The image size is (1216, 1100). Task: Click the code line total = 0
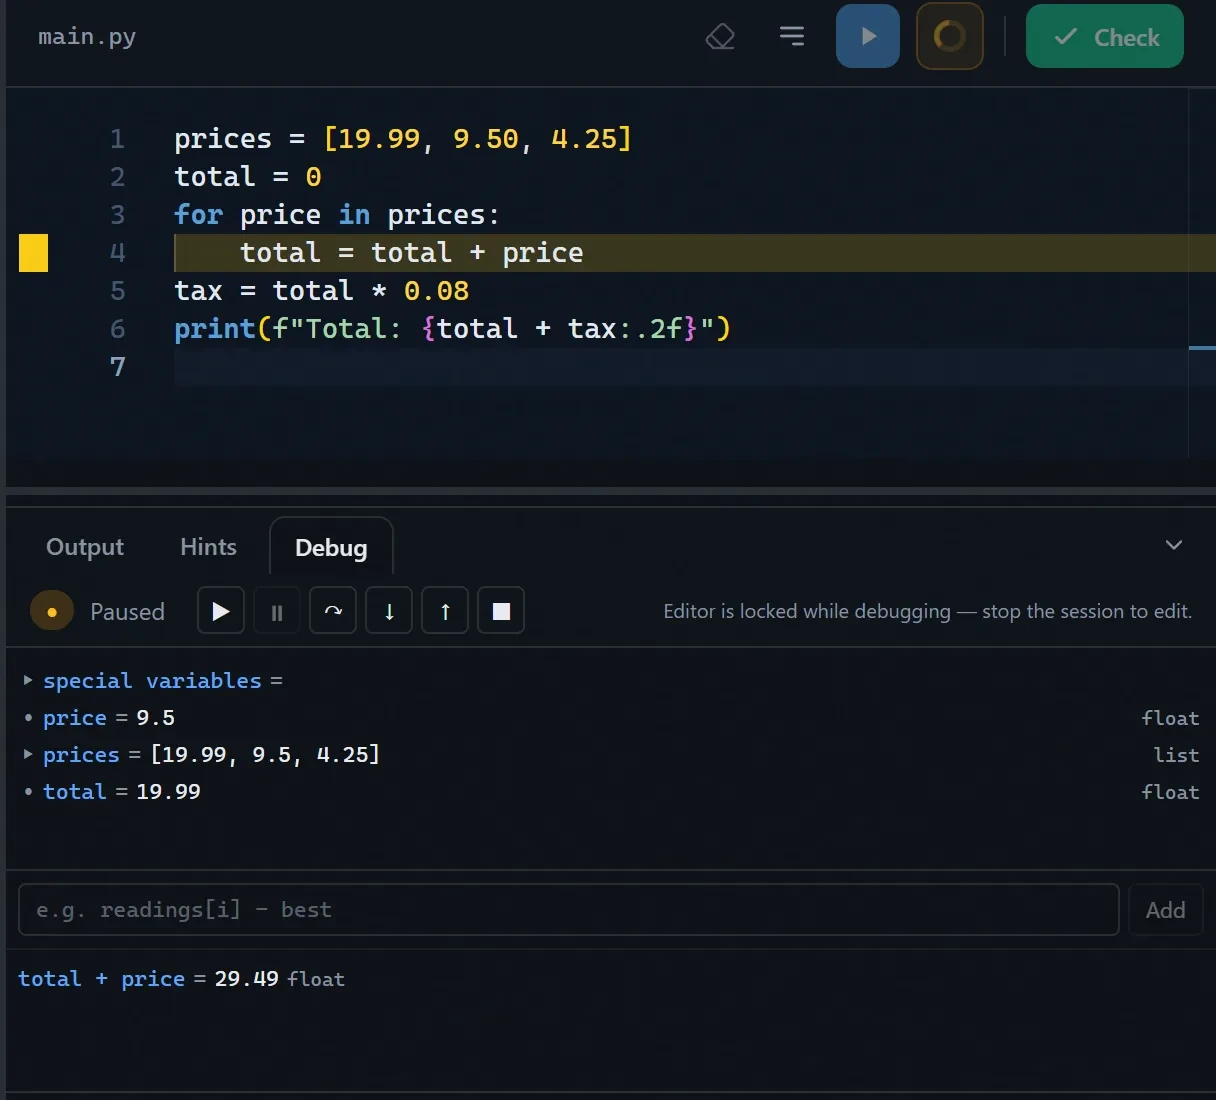click(248, 177)
